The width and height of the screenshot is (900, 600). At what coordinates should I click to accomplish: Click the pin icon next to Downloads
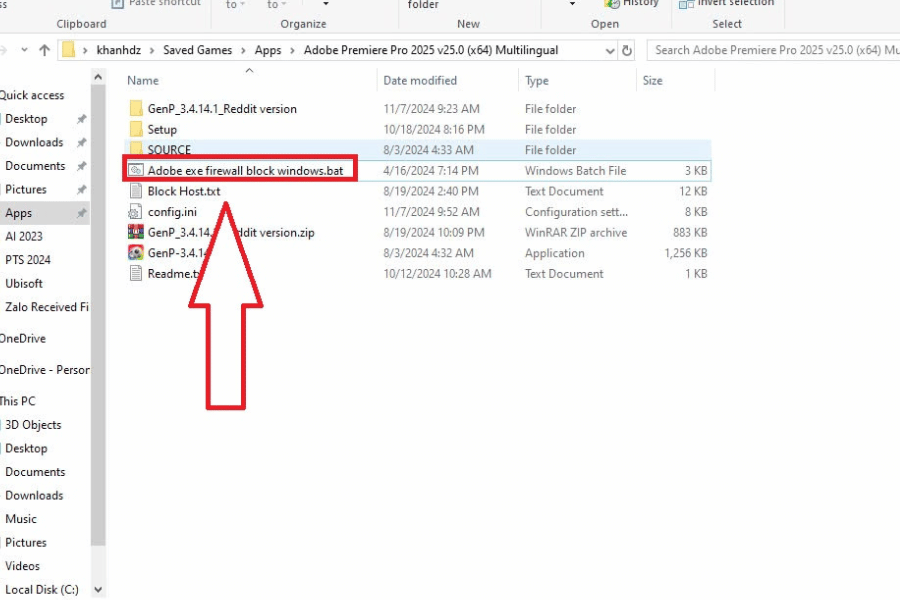click(x=81, y=143)
